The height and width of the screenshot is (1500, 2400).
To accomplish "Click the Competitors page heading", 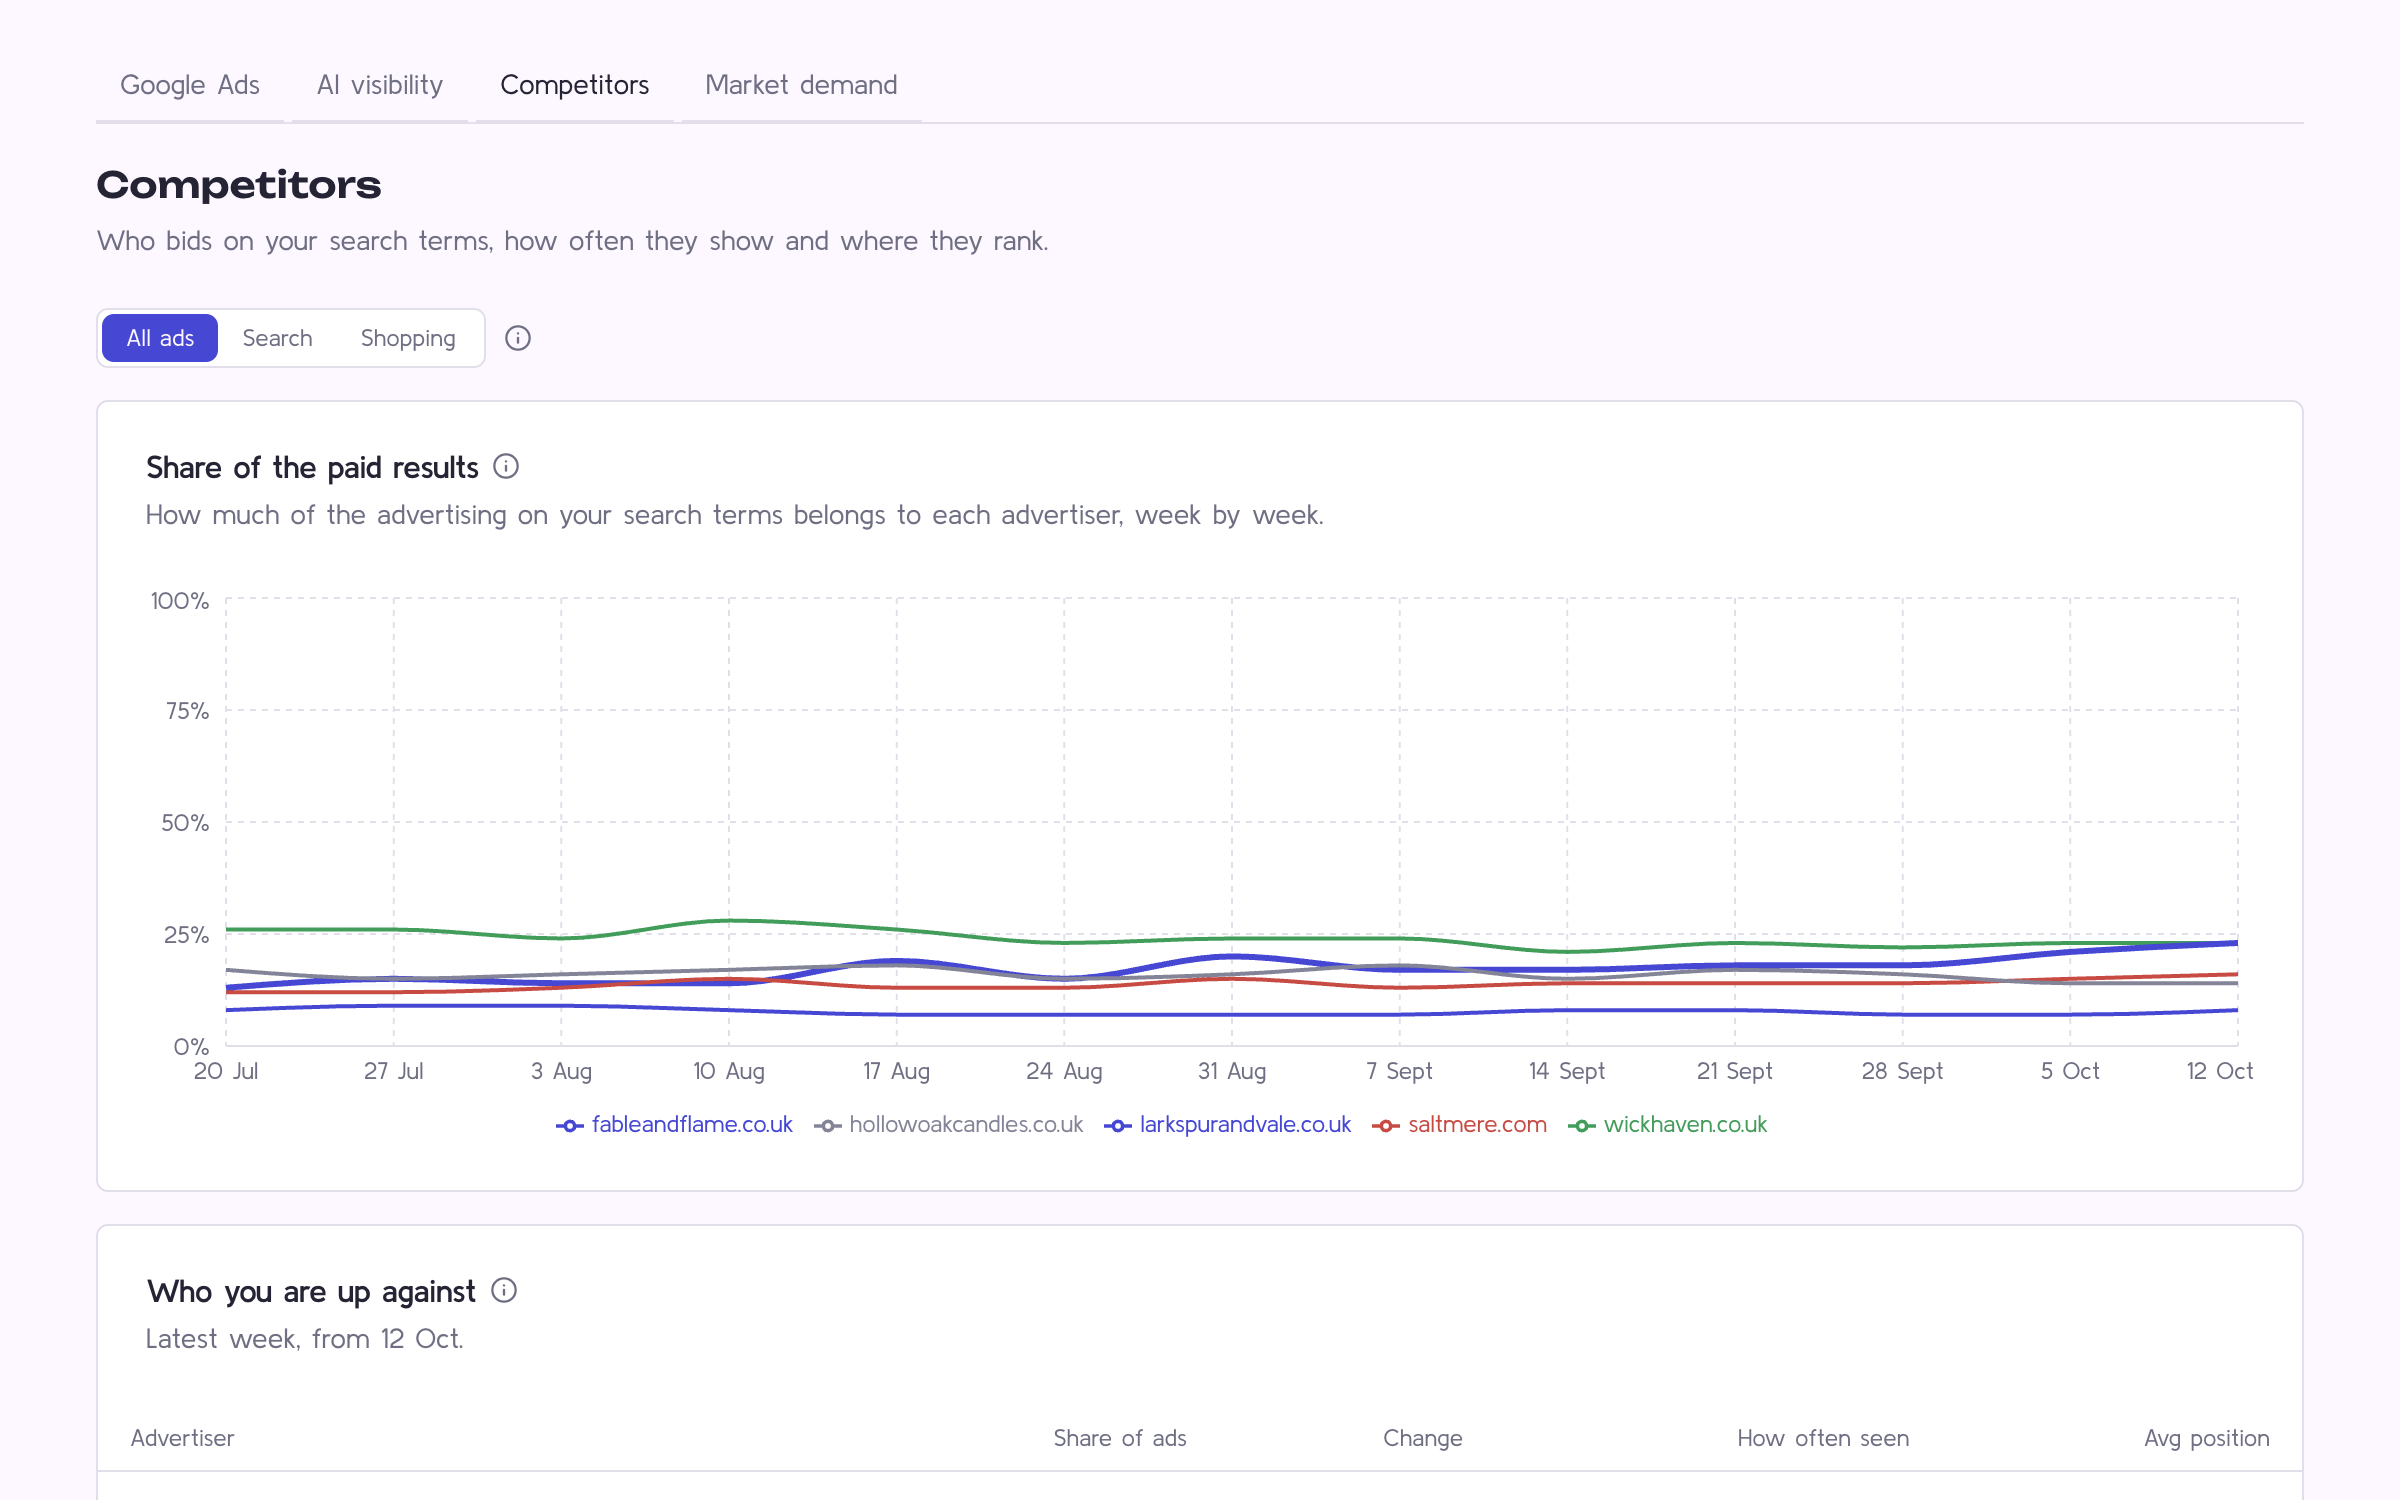I will pos(239,185).
